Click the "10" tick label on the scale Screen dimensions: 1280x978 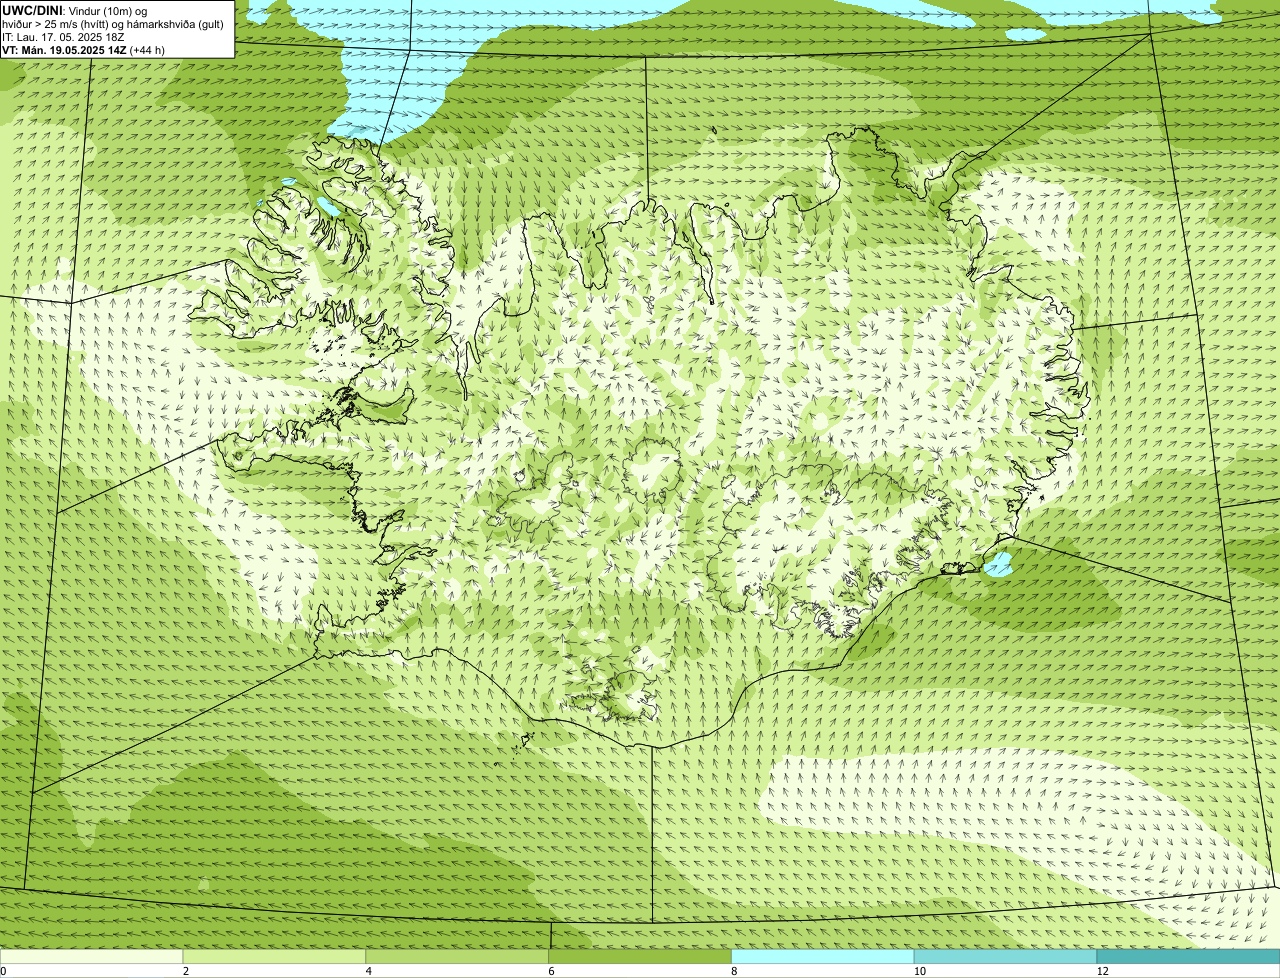[919, 971]
